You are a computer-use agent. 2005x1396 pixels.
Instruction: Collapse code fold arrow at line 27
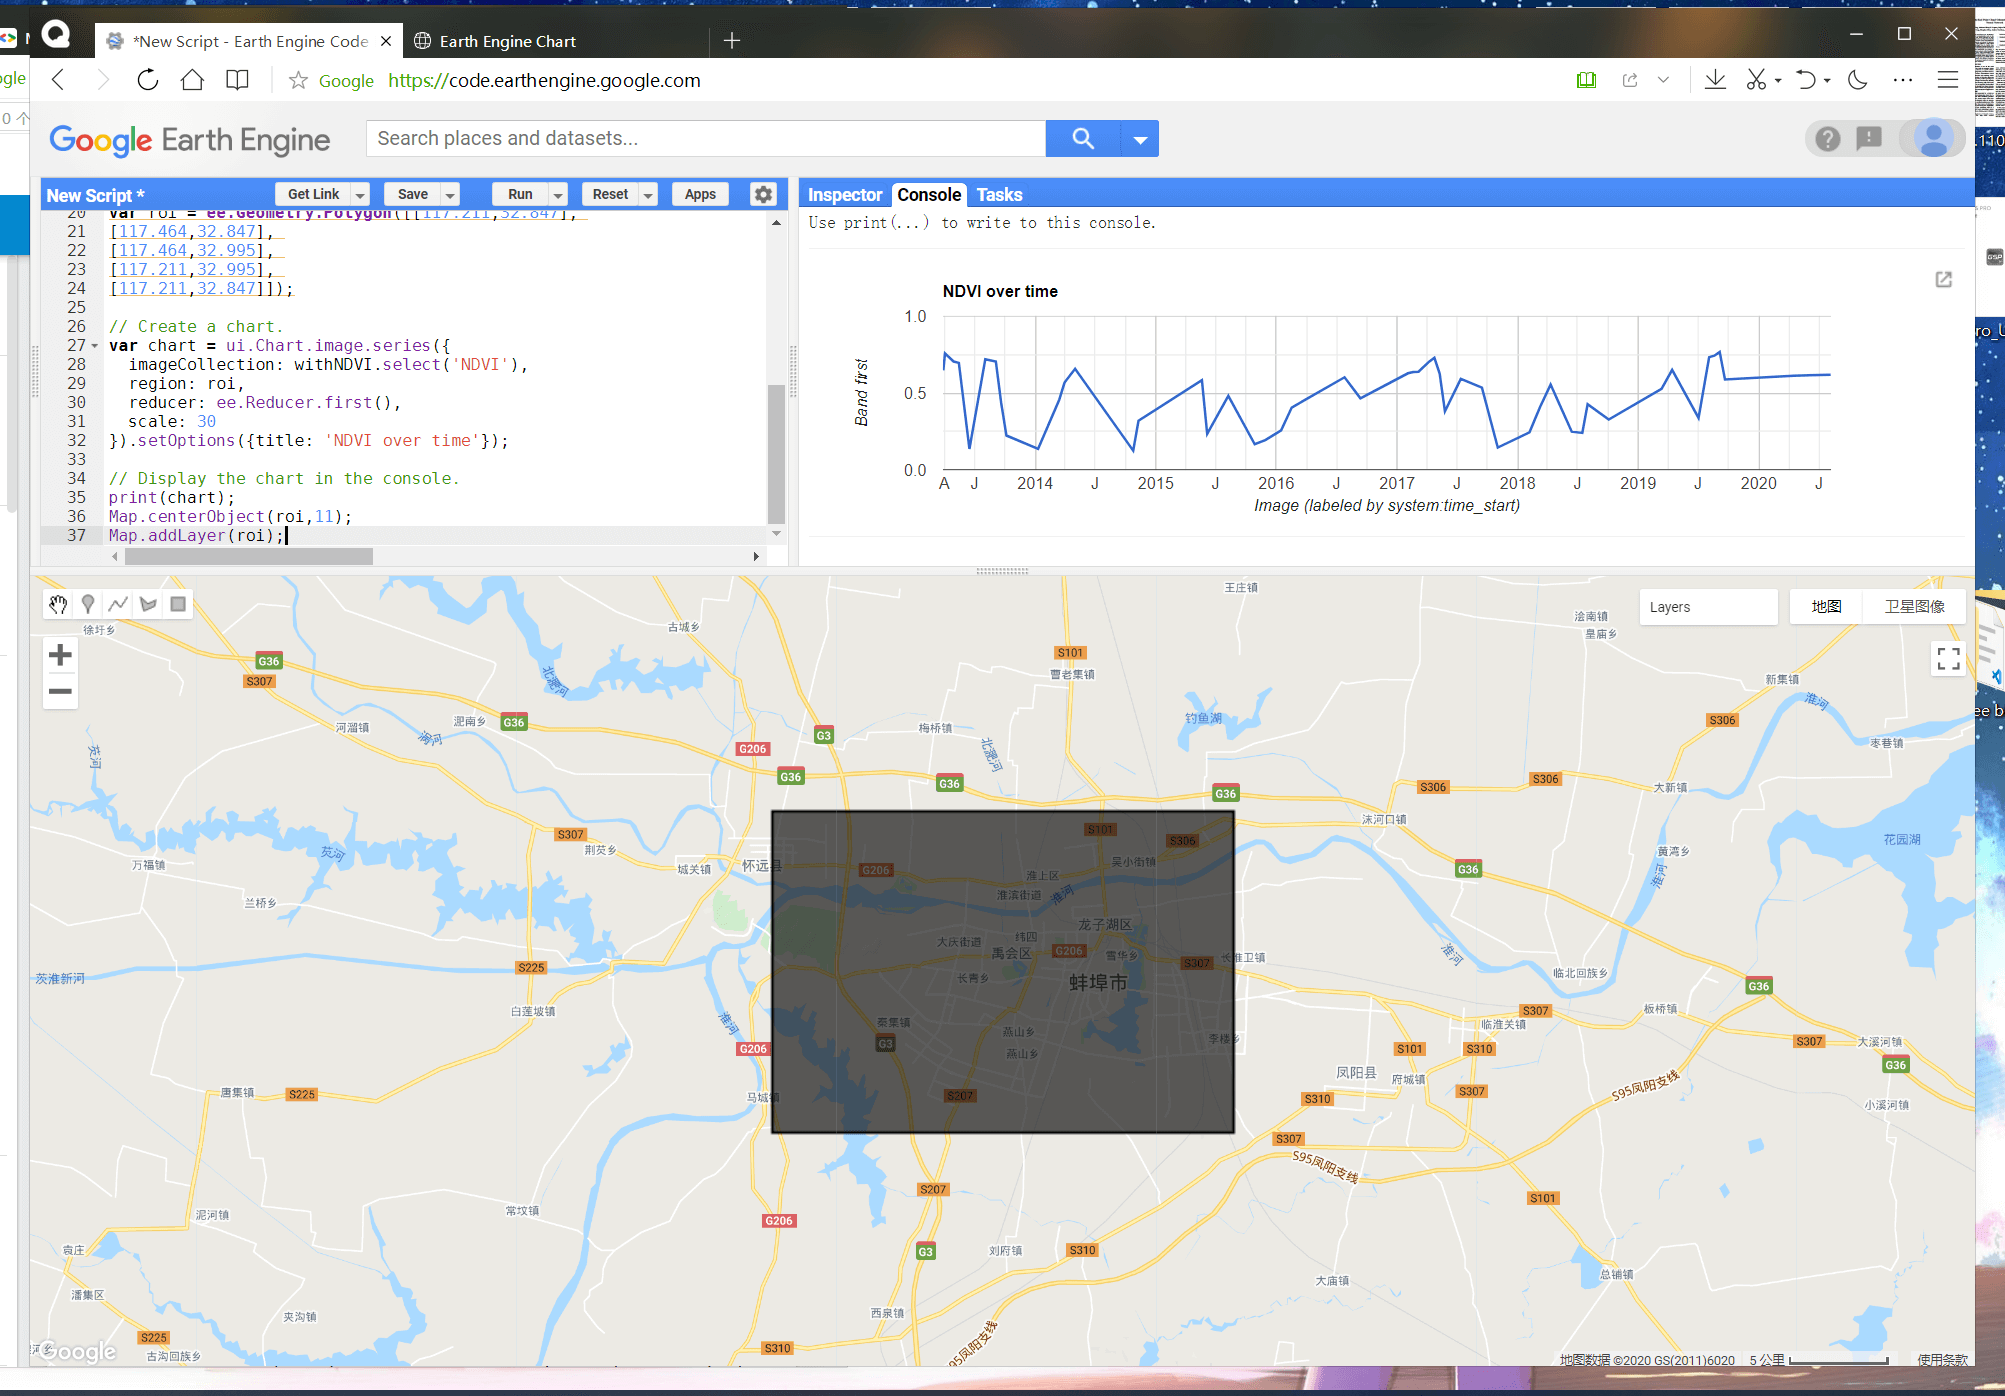95,346
